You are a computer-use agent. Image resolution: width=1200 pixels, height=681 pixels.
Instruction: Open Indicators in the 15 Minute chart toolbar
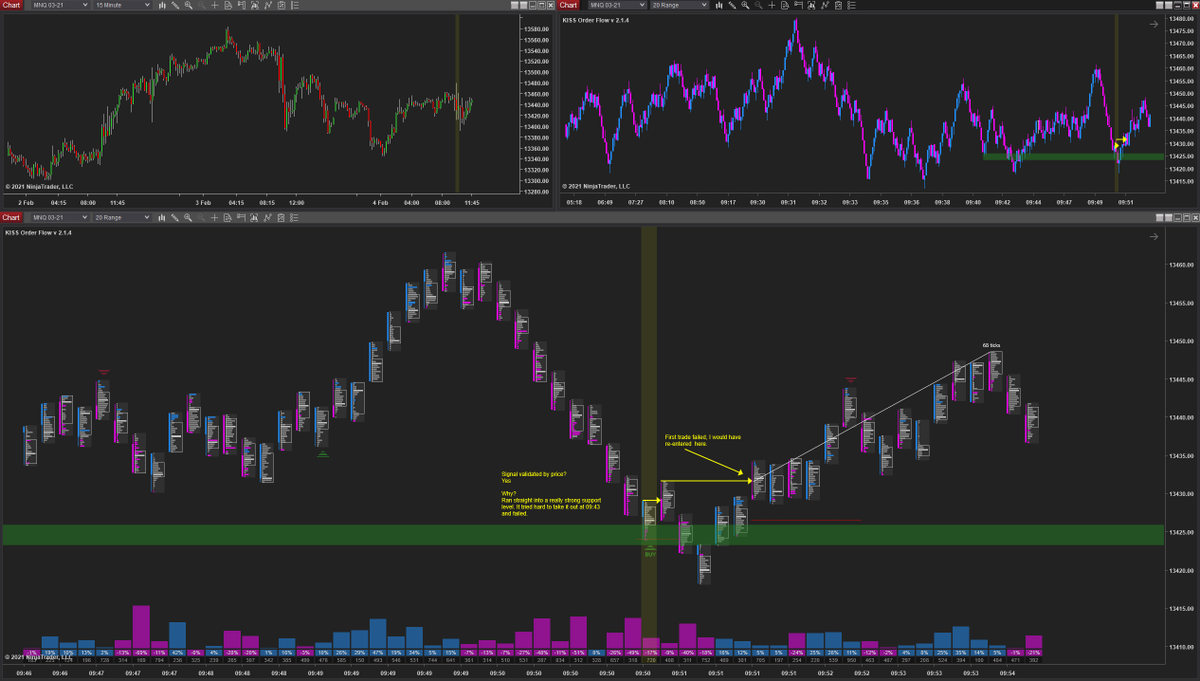click(x=268, y=5)
